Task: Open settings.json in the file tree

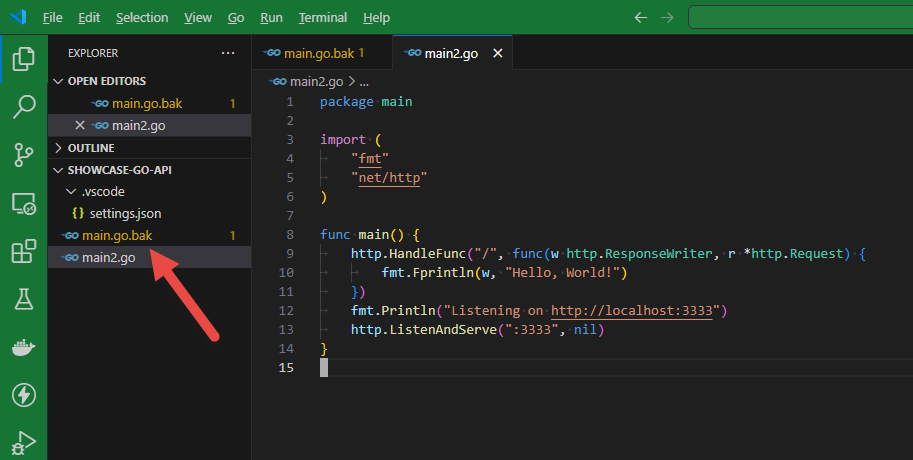Action: click(x=125, y=214)
